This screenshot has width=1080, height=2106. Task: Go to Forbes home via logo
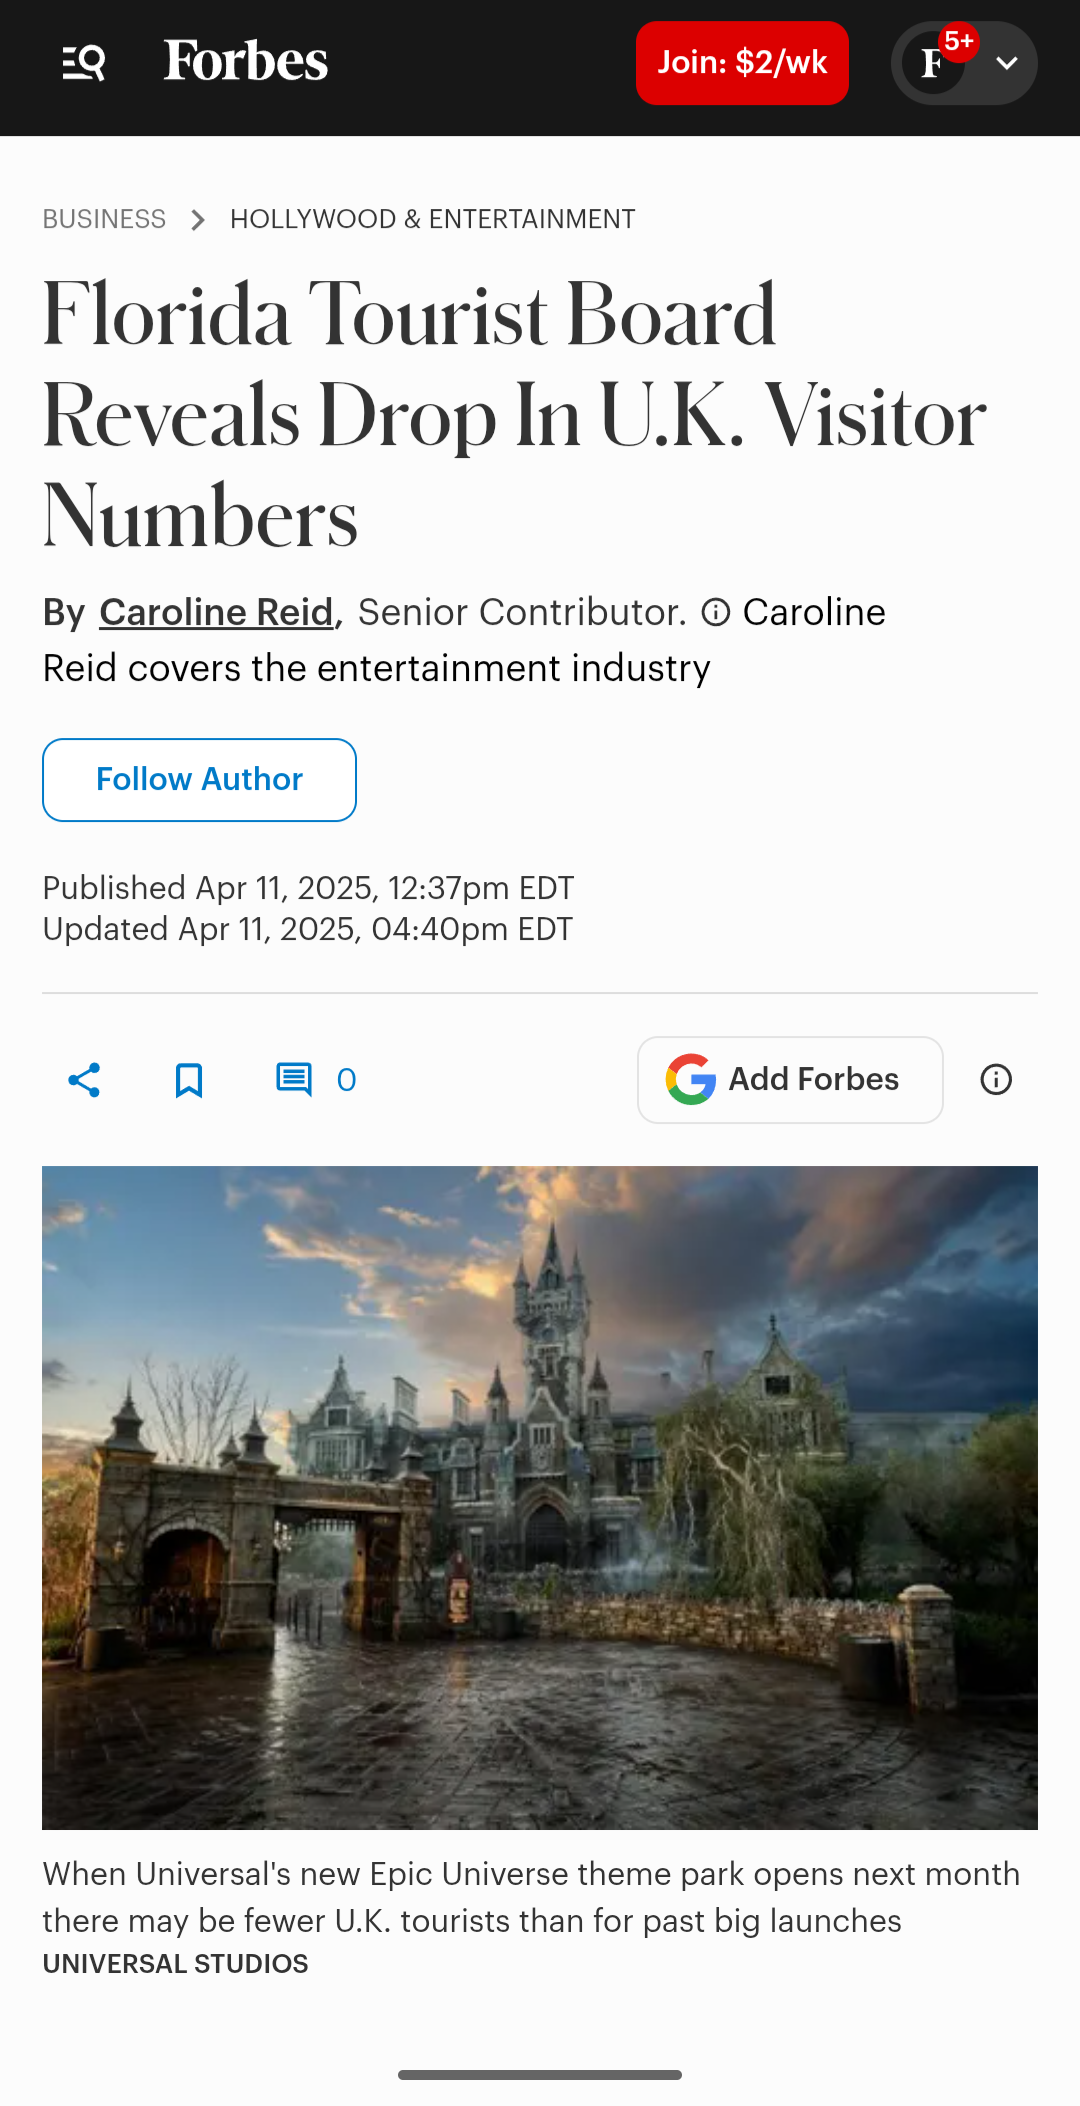click(x=246, y=61)
